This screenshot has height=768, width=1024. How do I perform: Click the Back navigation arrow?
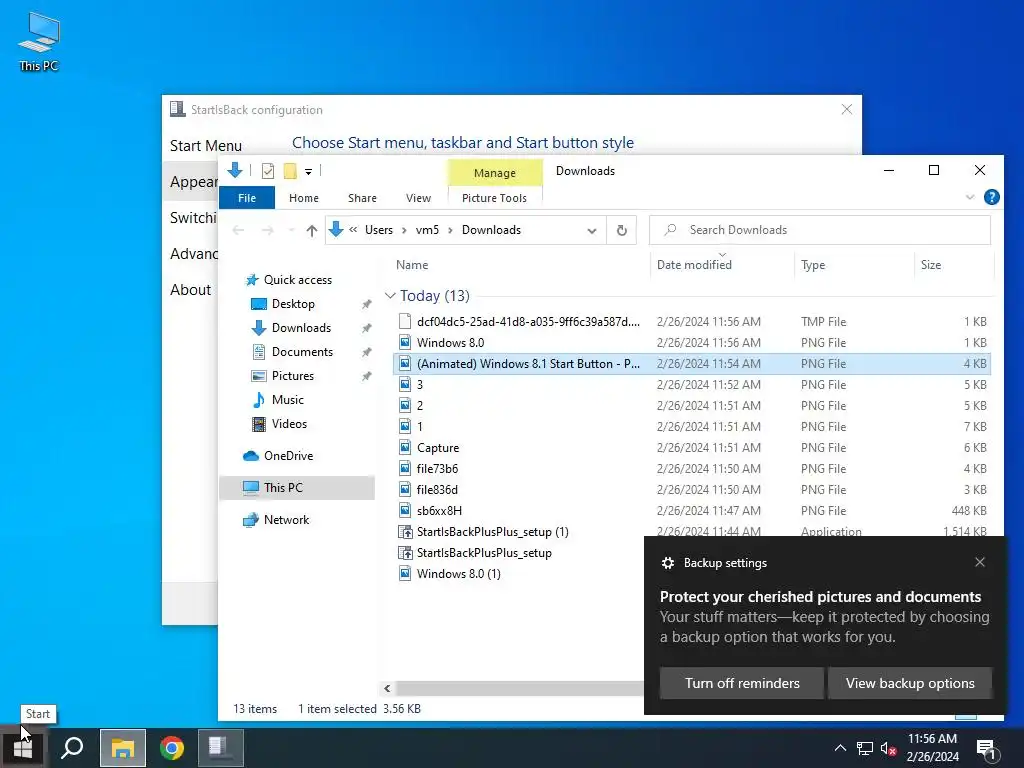tap(238, 230)
